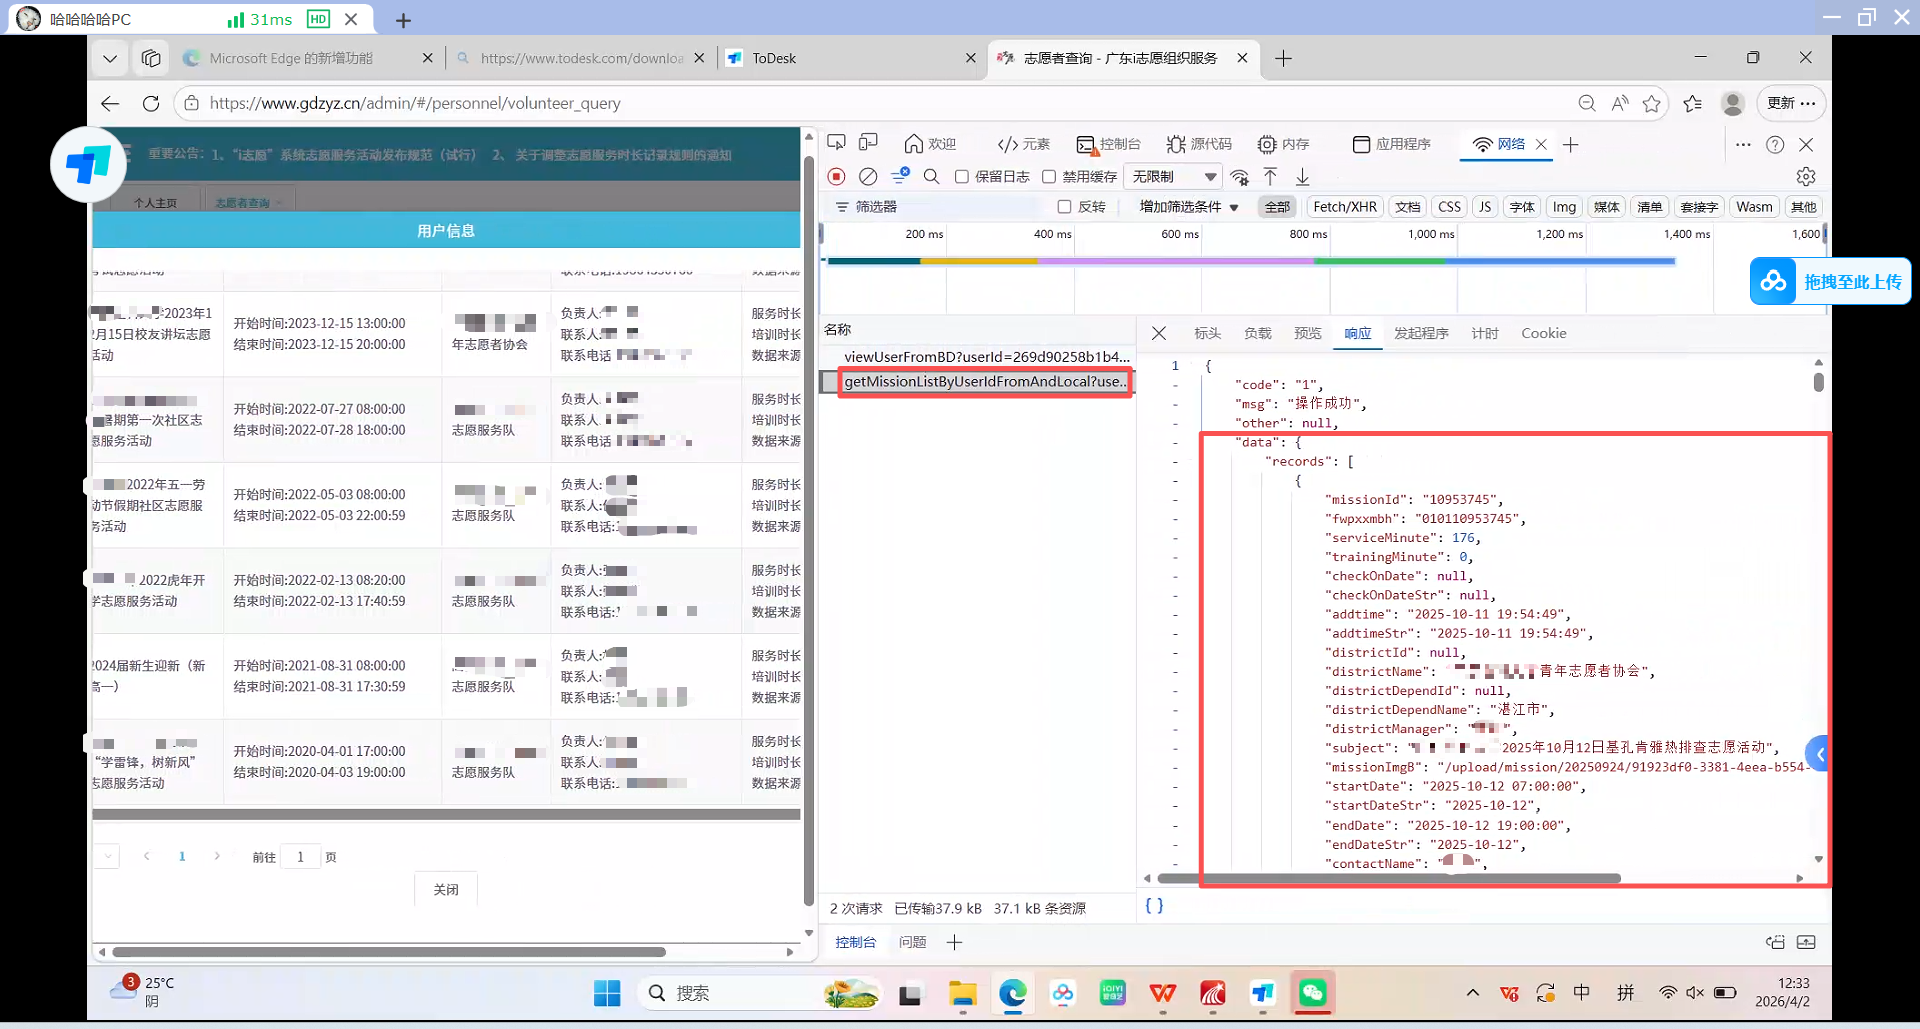Viewport: 1920px width, 1029px height.
Task: Enable the 保留日志 checkbox
Action: (x=961, y=177)
